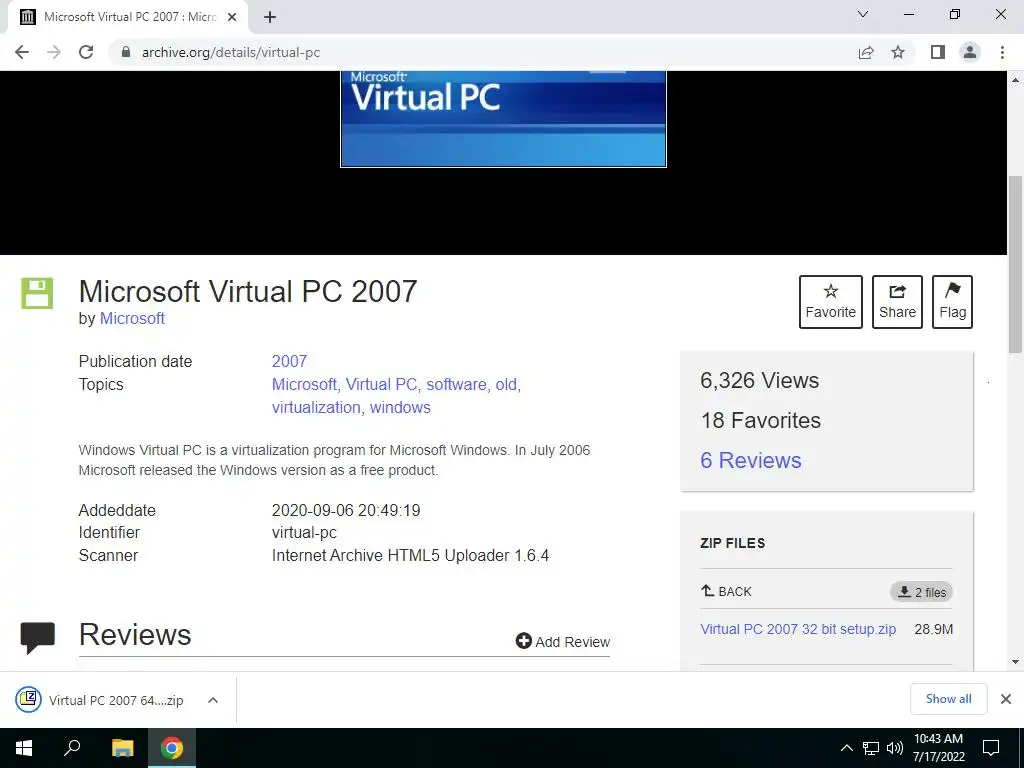Click page scrollbar up arrow
The image size is (1024, 768).
pos(1016,80)
